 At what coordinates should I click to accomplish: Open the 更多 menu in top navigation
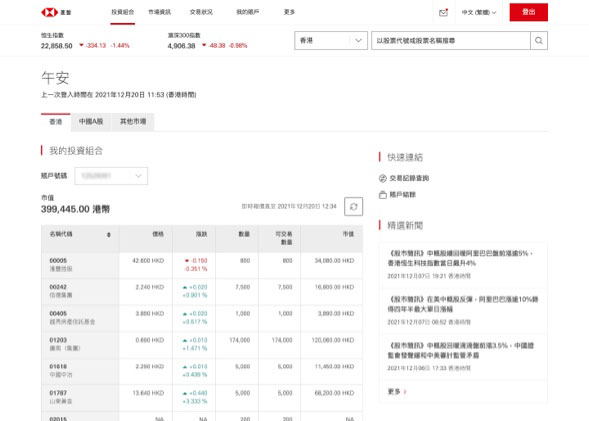[x=289, y=12]
